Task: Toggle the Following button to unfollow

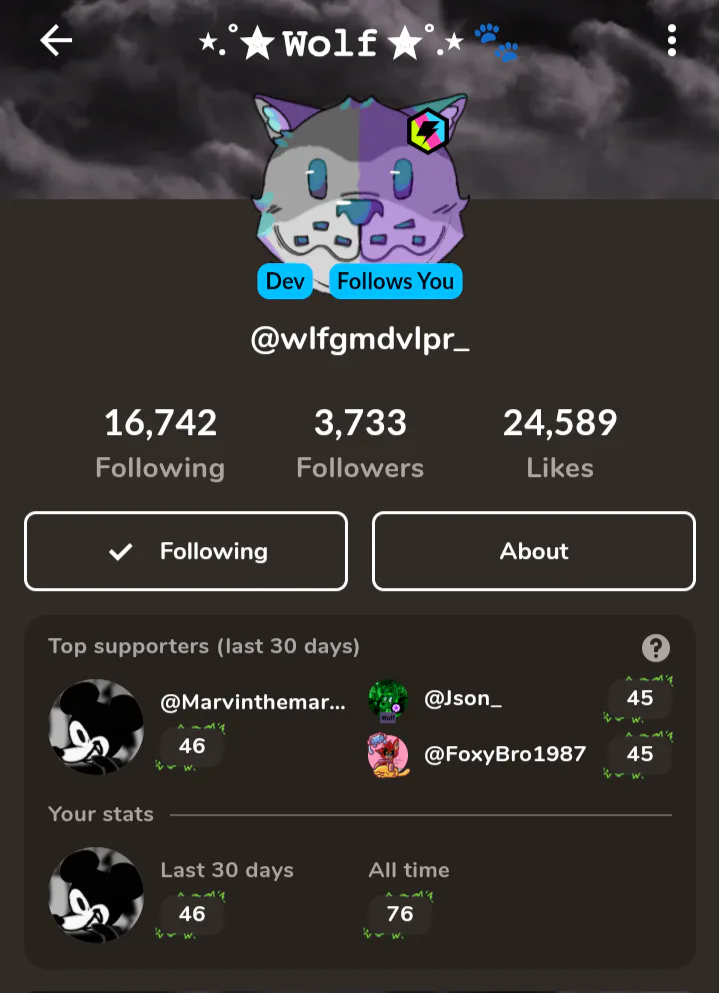Action: tap(186, 551)
